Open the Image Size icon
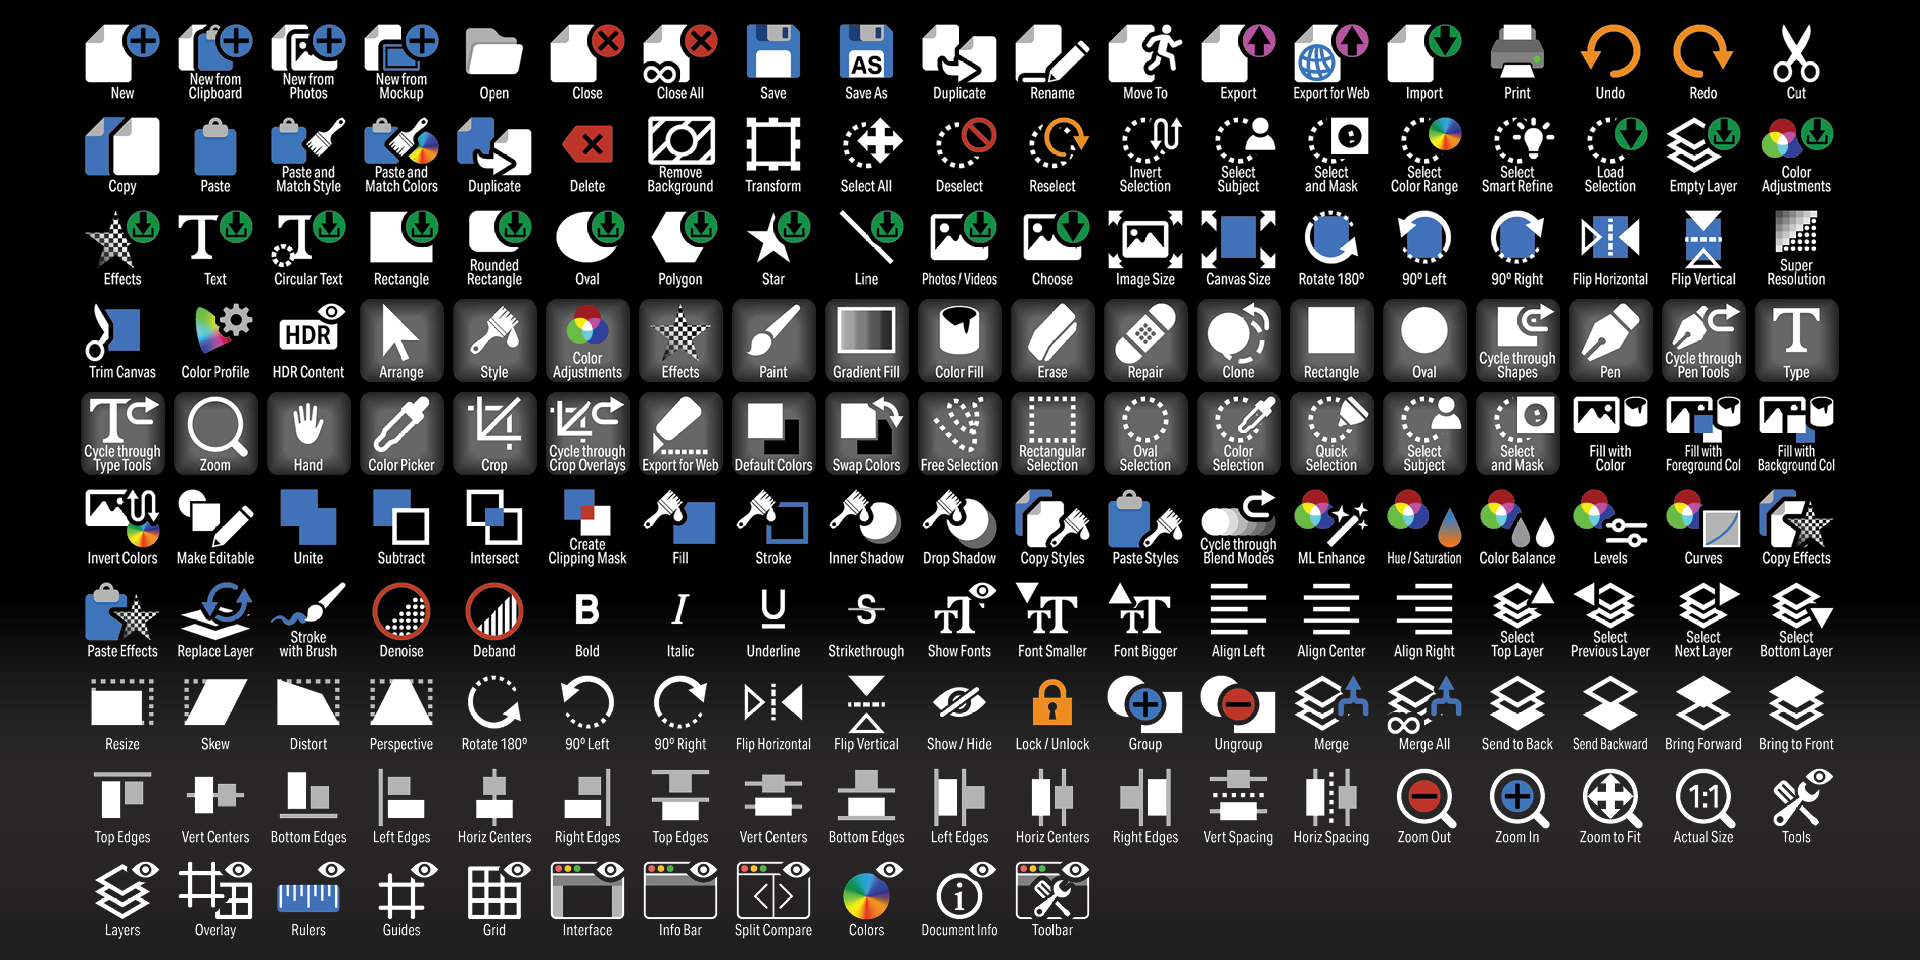 click(1145, 239)
